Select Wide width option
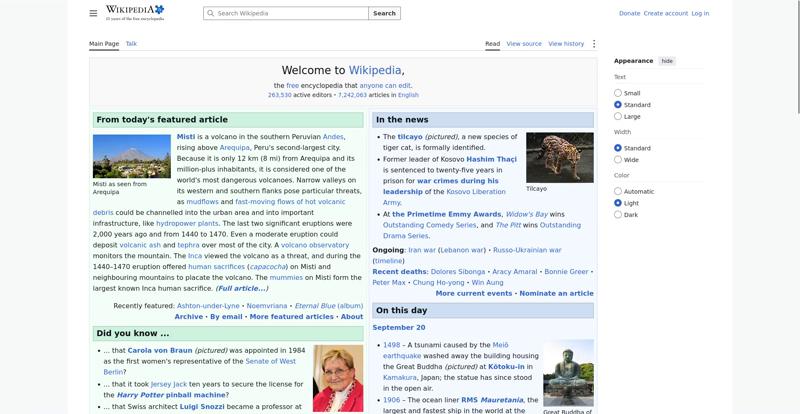This screenshot has width=800, height=414. coord(618,160)
